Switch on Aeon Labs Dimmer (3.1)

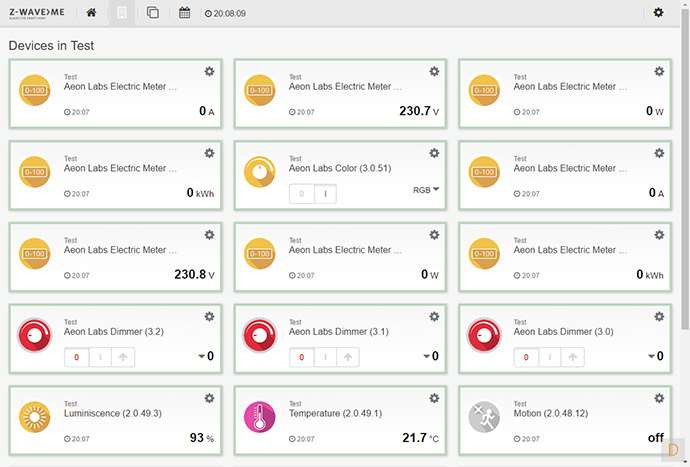coord(324,357)
